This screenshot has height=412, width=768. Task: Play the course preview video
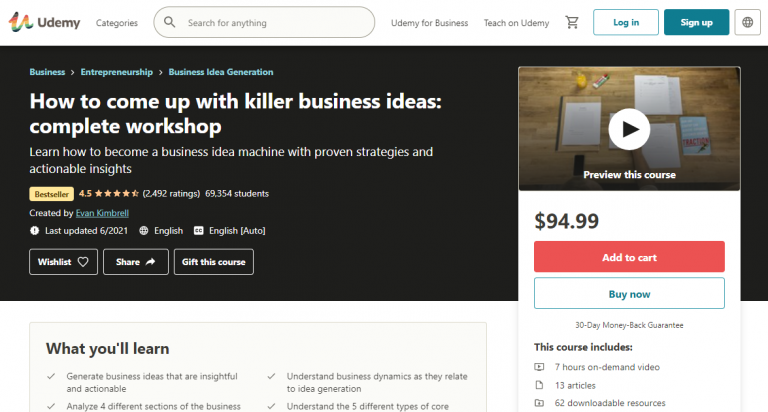pyautogui.click(x=629, y=128)
